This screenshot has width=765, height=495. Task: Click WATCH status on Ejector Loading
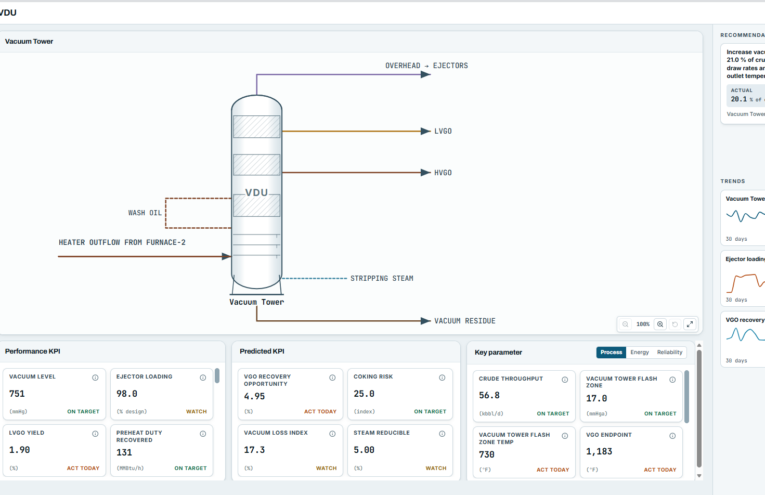[197, 412]
